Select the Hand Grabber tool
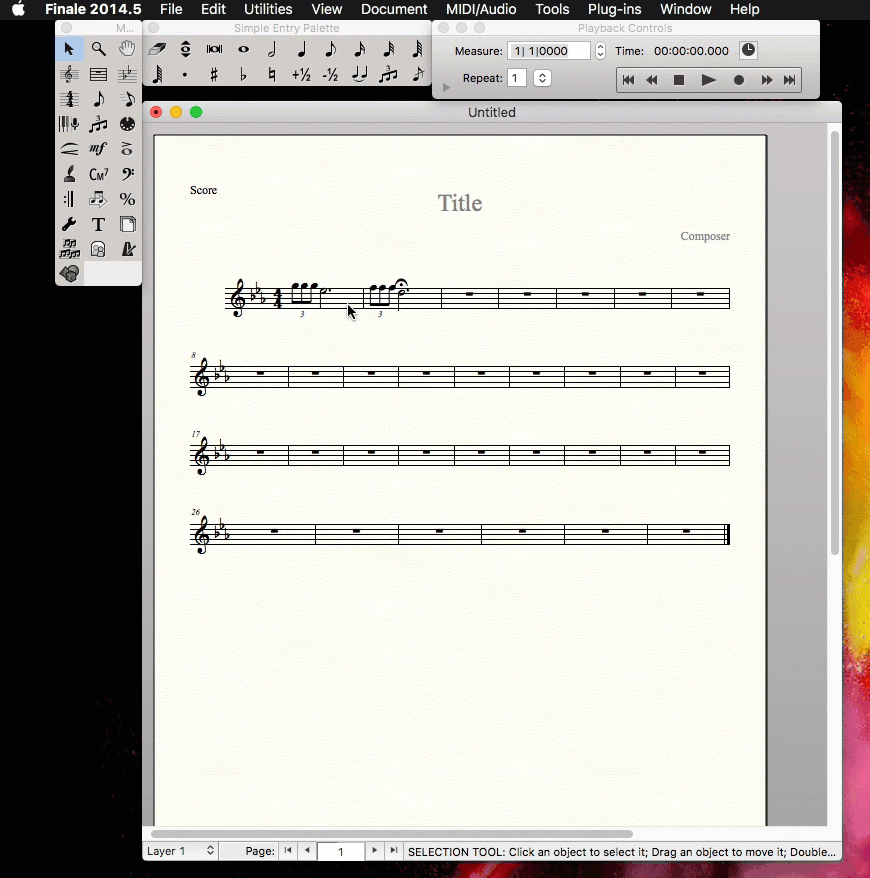This screenshot has height=878, width=870. pyautogui.click(x=127, y=49)
